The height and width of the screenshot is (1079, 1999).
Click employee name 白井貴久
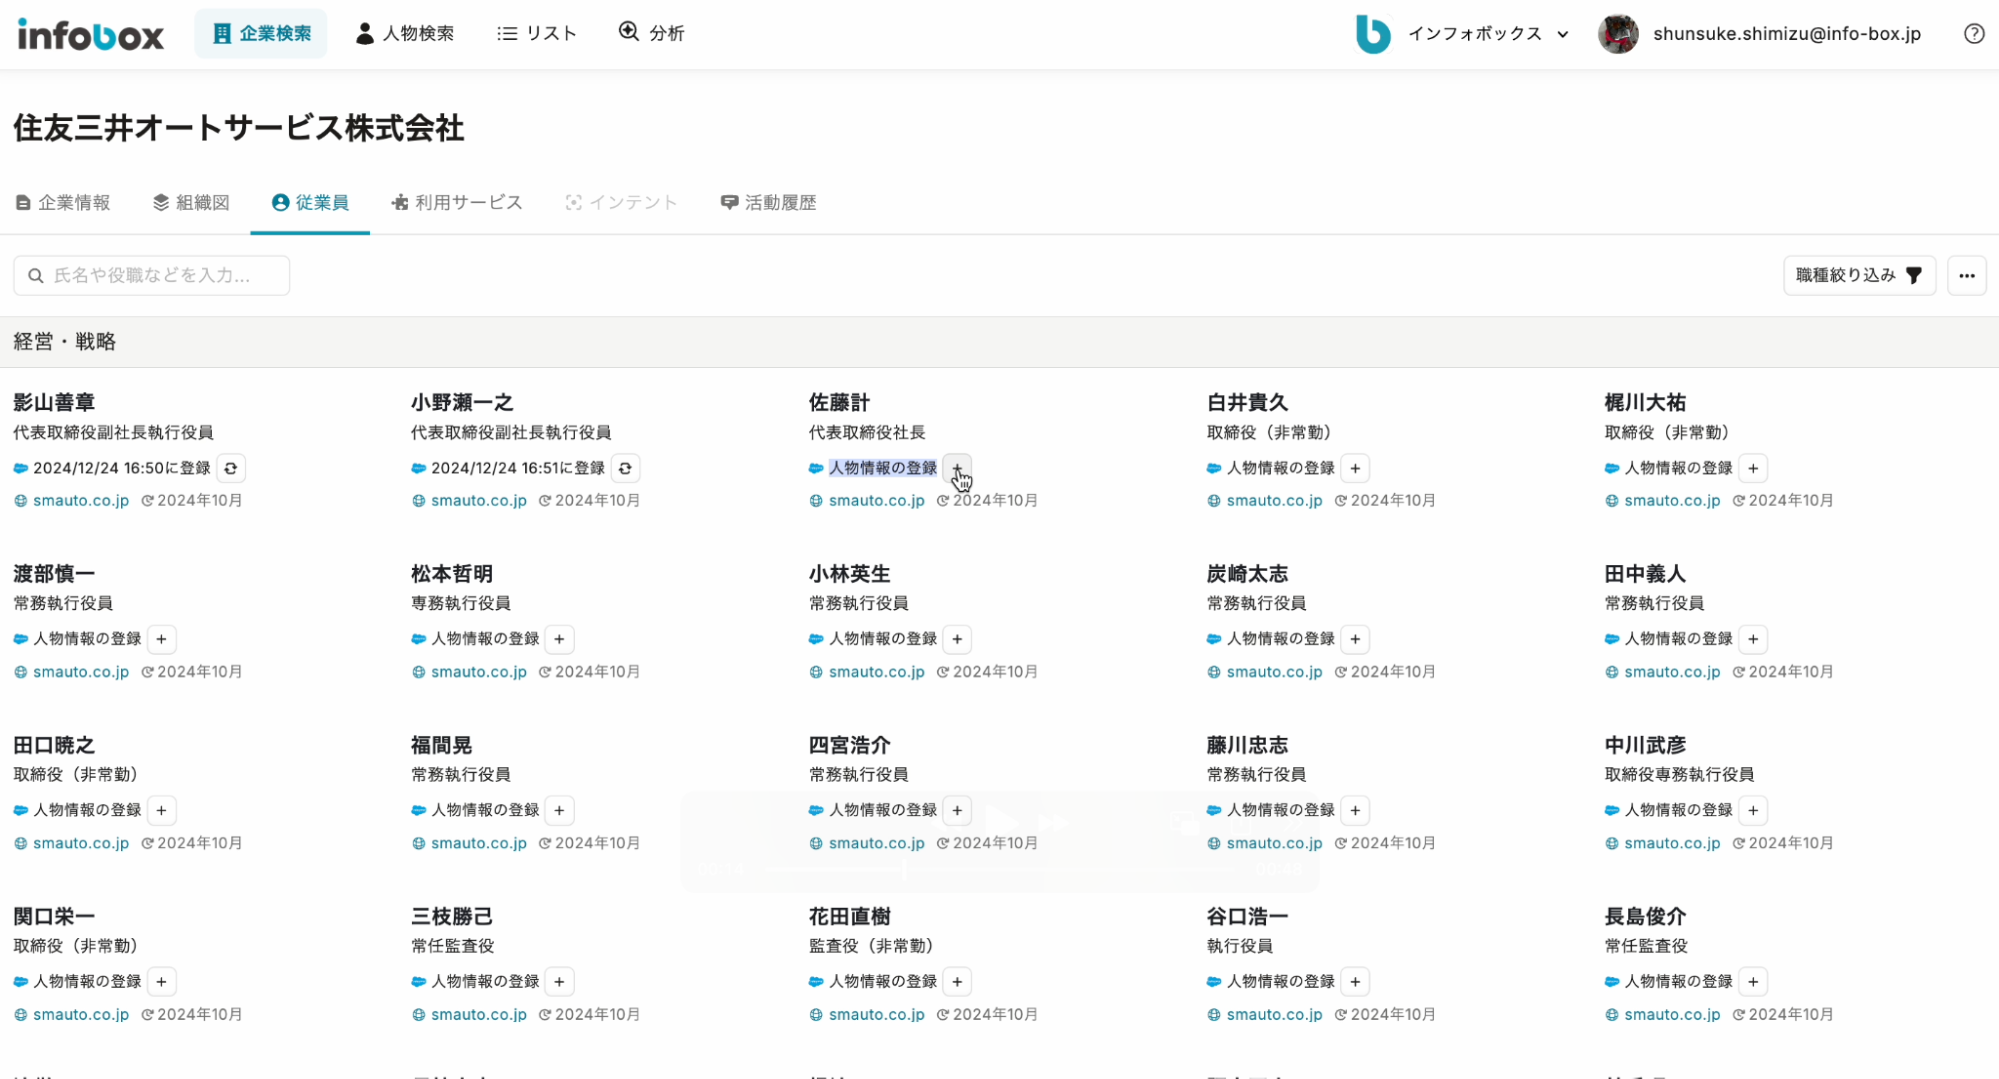click(1247, 402)
